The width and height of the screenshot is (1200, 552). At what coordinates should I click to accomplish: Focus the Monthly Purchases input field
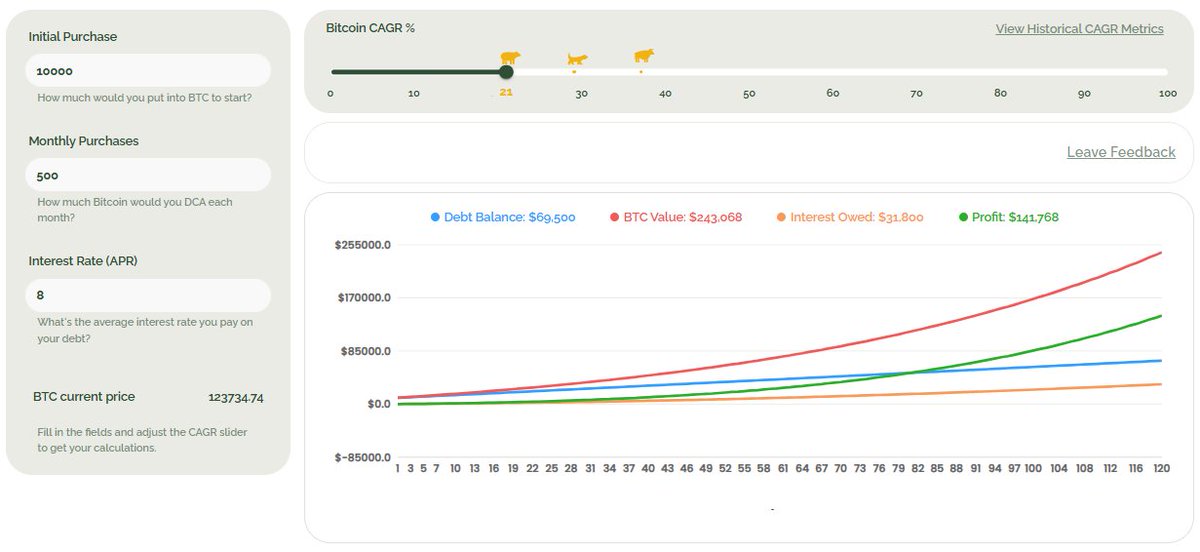point(148,175)
